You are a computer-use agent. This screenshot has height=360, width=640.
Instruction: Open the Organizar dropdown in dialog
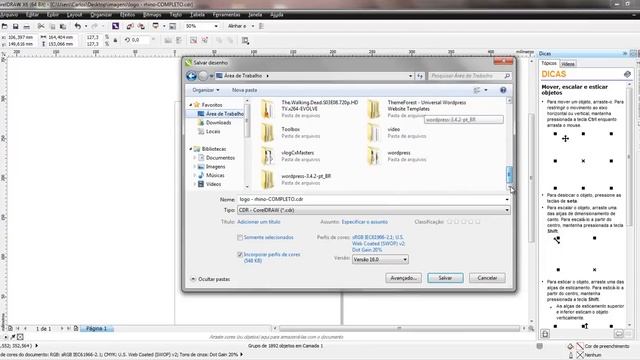tap(206, 90)
